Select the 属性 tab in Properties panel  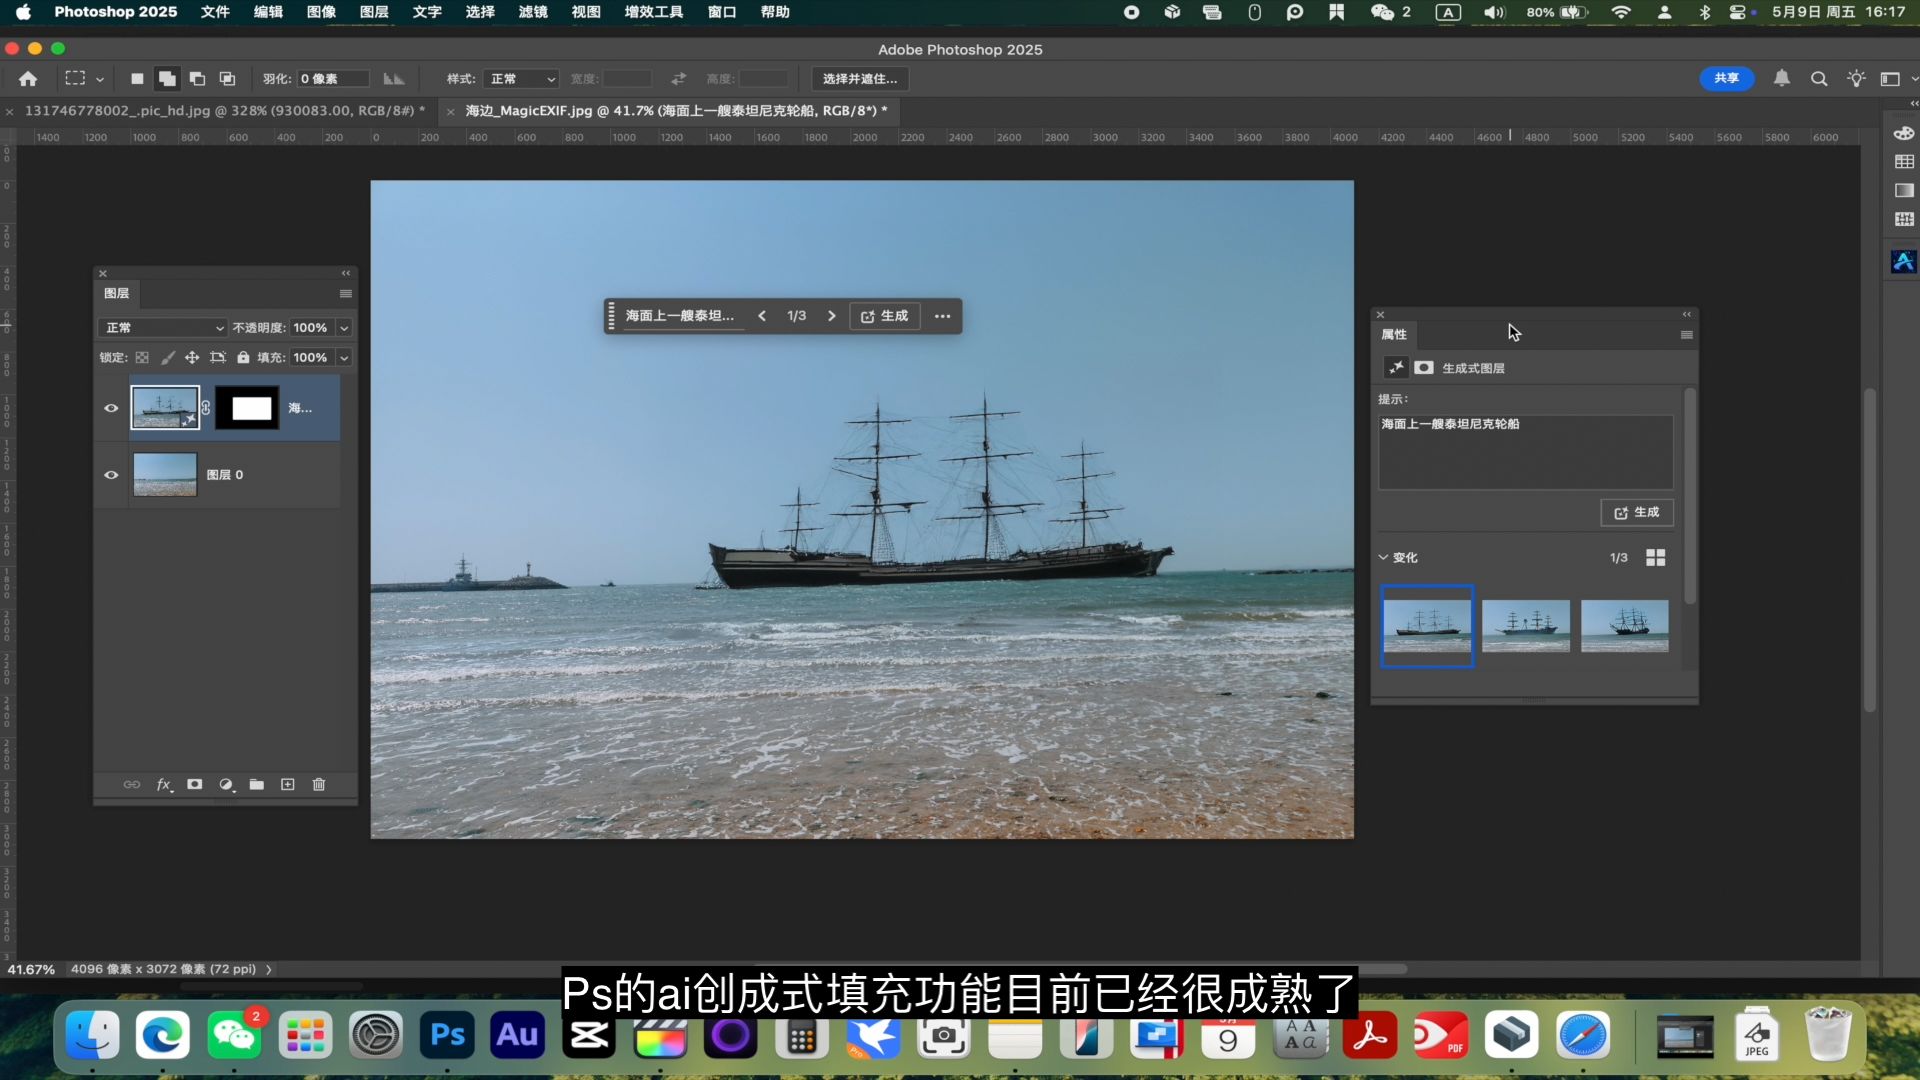(1394, 335)
